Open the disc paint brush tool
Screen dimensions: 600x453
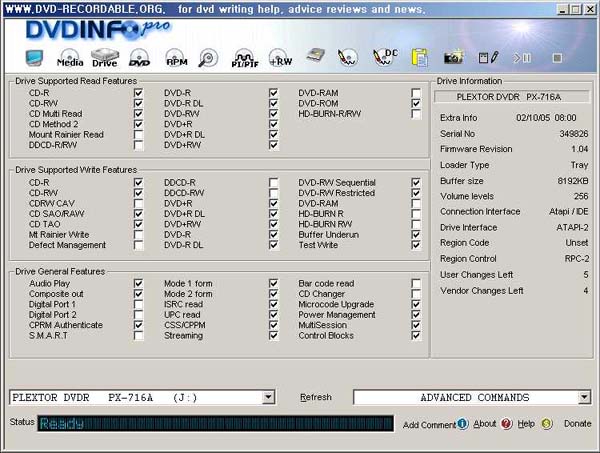347,58
